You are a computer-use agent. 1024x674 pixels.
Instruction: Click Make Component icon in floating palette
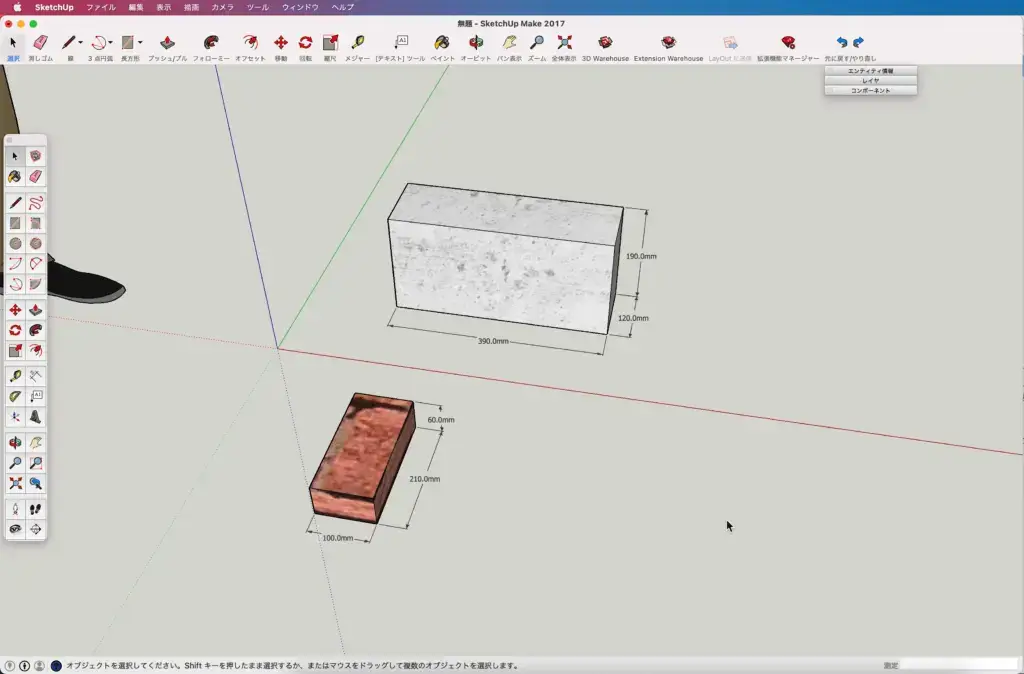35,156
